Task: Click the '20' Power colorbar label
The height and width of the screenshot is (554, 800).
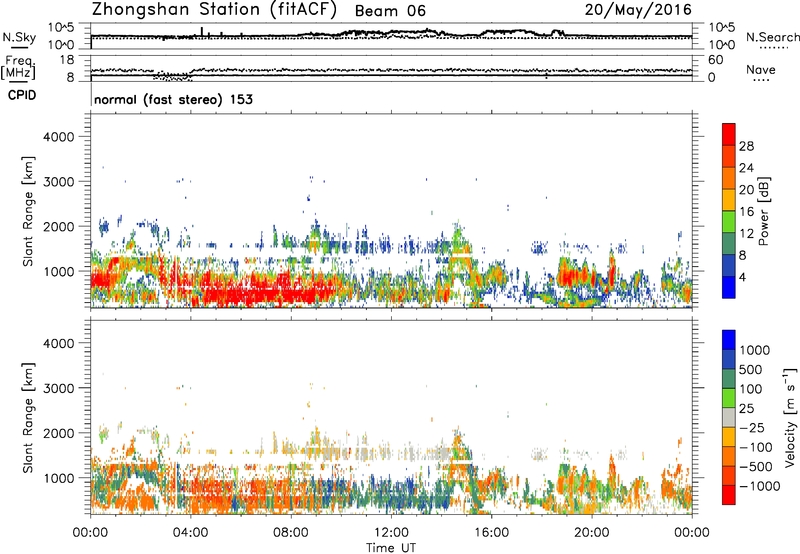Action: coord(746,190)
